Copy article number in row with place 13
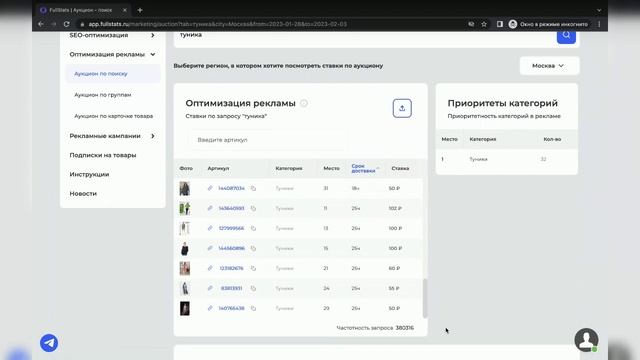This screenshot has width=640, height=360. click(253, 228)
